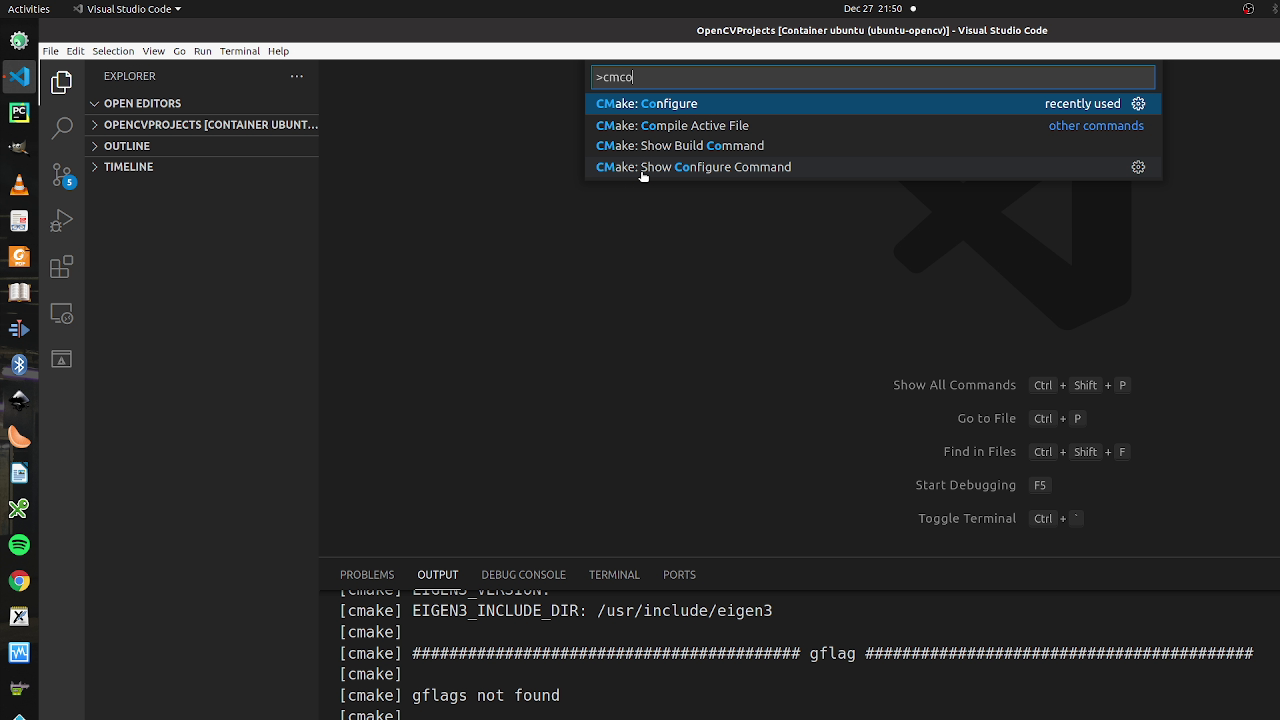Open the Run and Debug view
The image size is (1280, 720).
[62, 221]
